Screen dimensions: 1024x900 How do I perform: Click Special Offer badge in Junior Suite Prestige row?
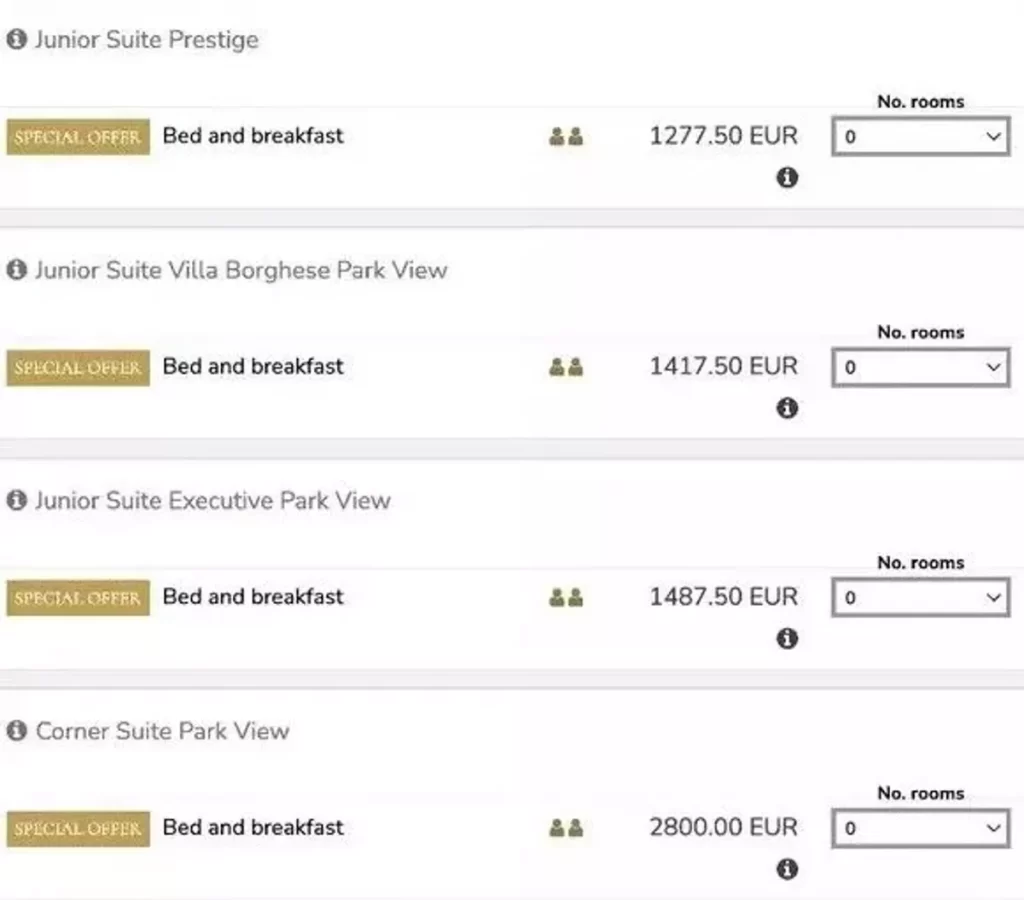pyautogui.click(x=78, y=137)
